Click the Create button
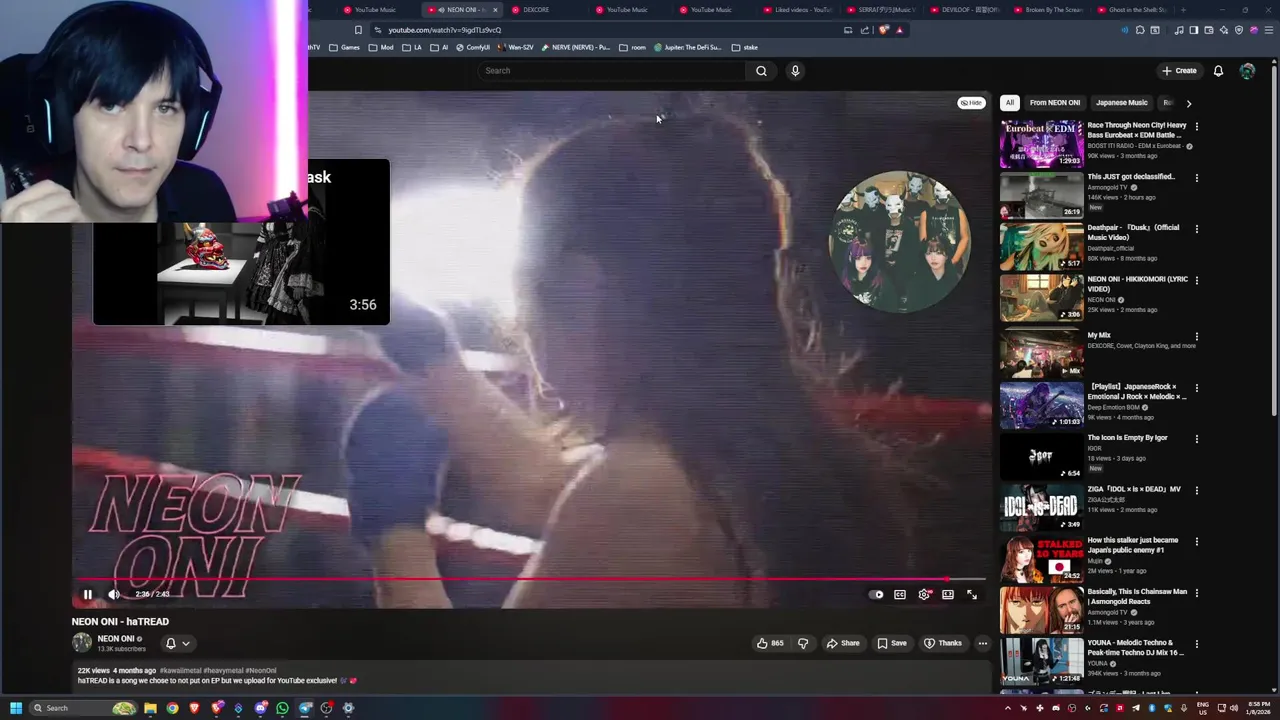This screenshot has height=720, width=1280. 1180,71
